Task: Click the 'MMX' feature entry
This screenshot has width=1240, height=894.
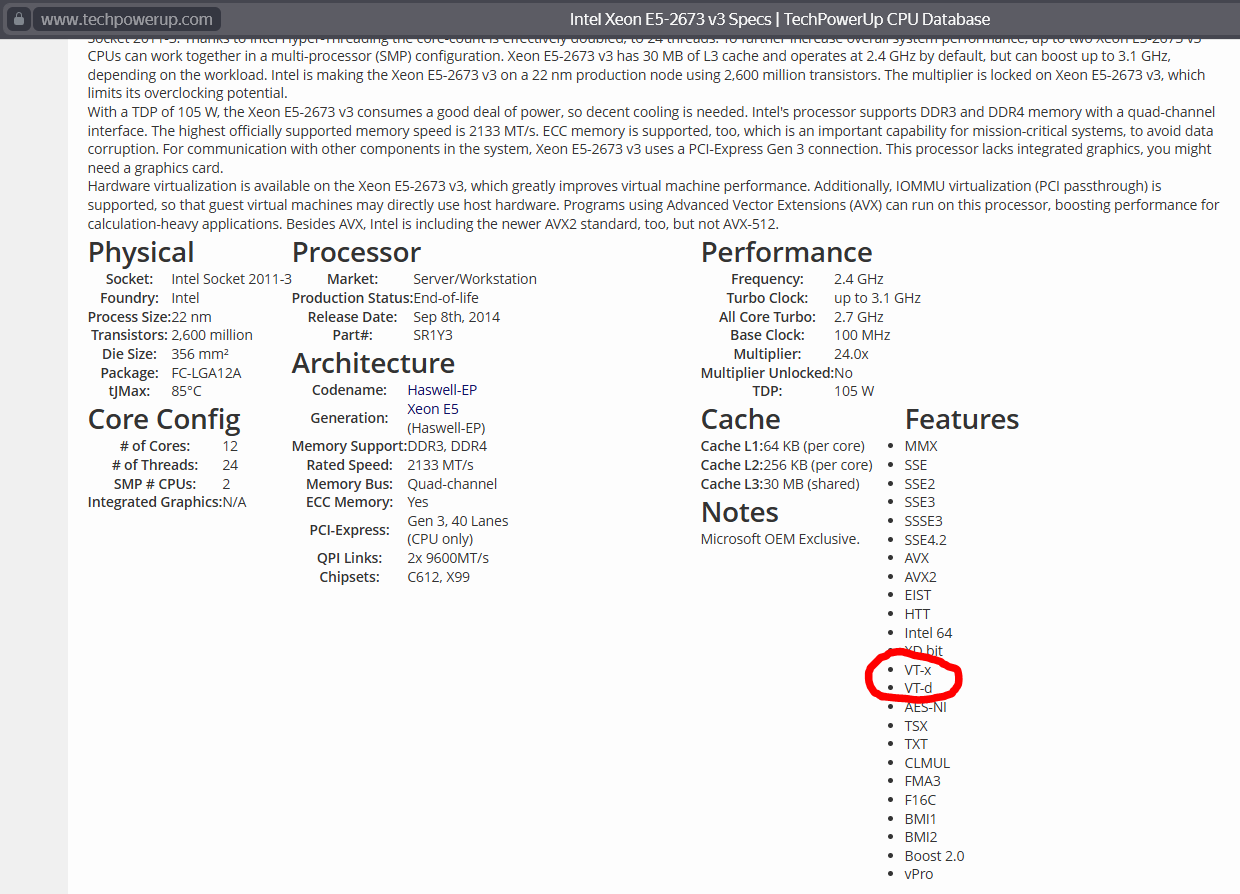Action: (921, 446)
